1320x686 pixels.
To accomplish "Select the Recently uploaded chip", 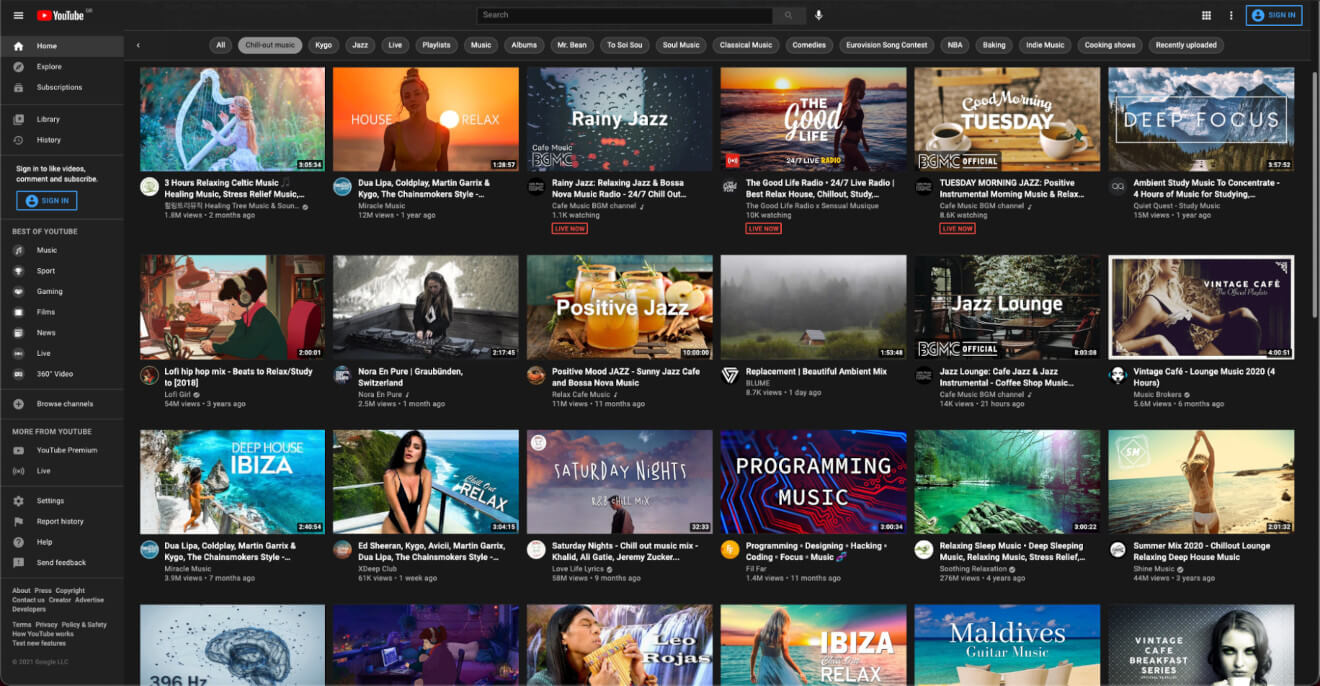I will [x=1186, y=45].
